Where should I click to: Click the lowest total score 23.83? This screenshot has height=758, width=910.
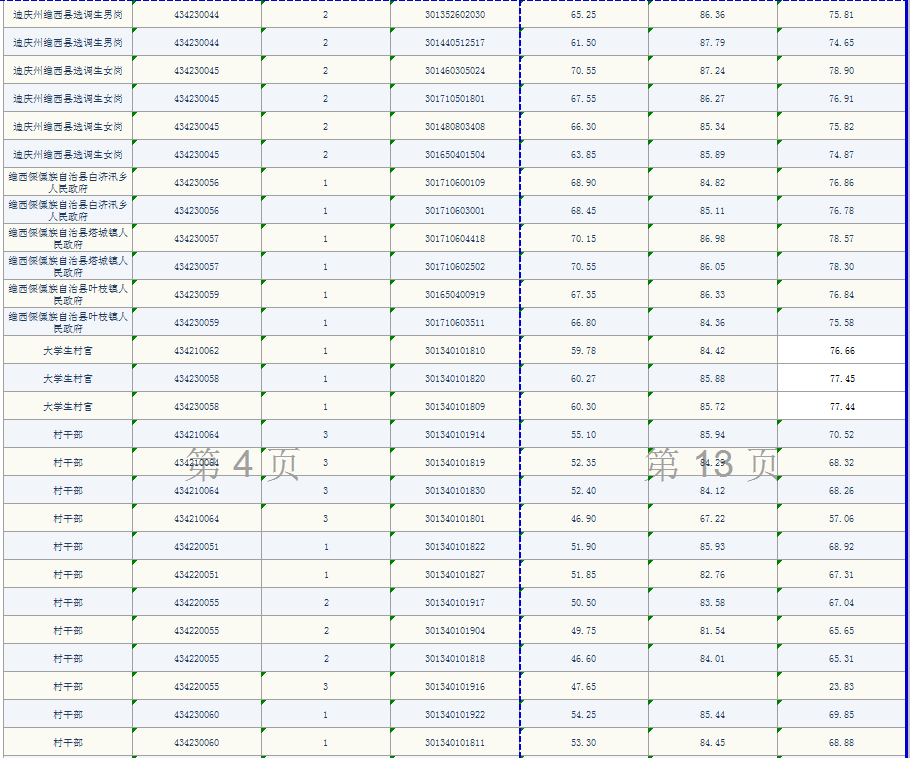[841, 687]
